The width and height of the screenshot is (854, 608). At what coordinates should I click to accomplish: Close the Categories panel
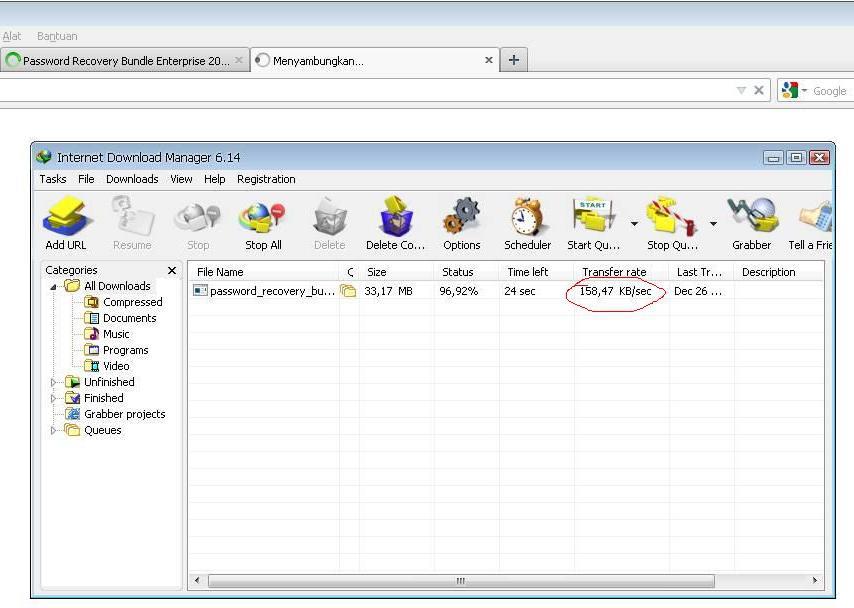172,270
